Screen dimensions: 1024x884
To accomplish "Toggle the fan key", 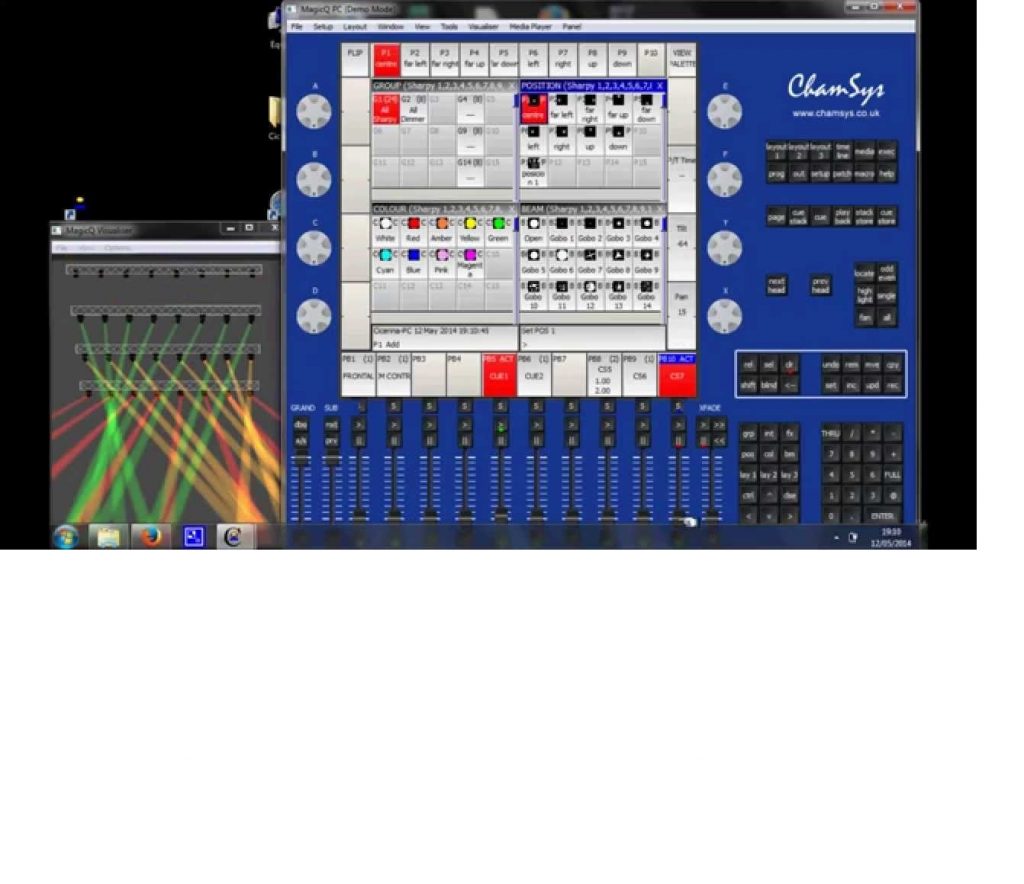I will (x=865, y=318).
